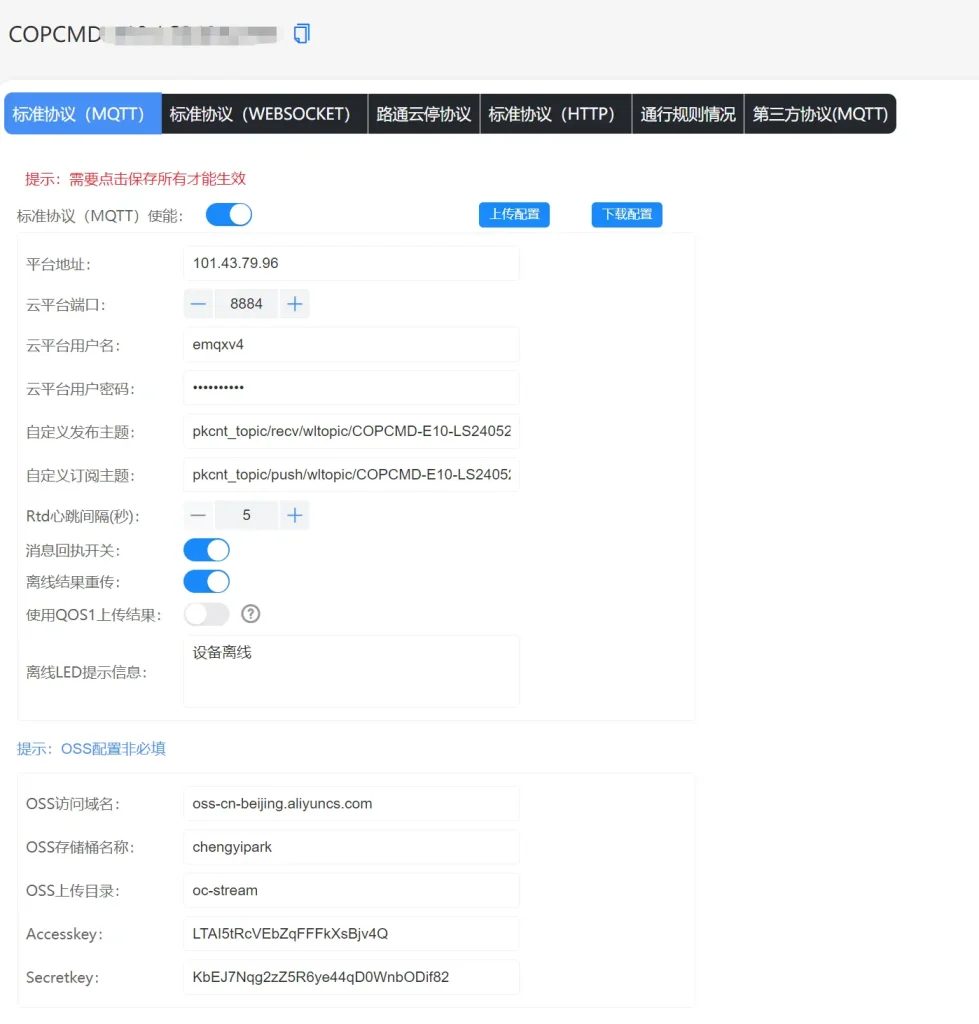Select the 云平台用户密码 password field
This screenshot has width=979, height=1024.
click(350, 388)
